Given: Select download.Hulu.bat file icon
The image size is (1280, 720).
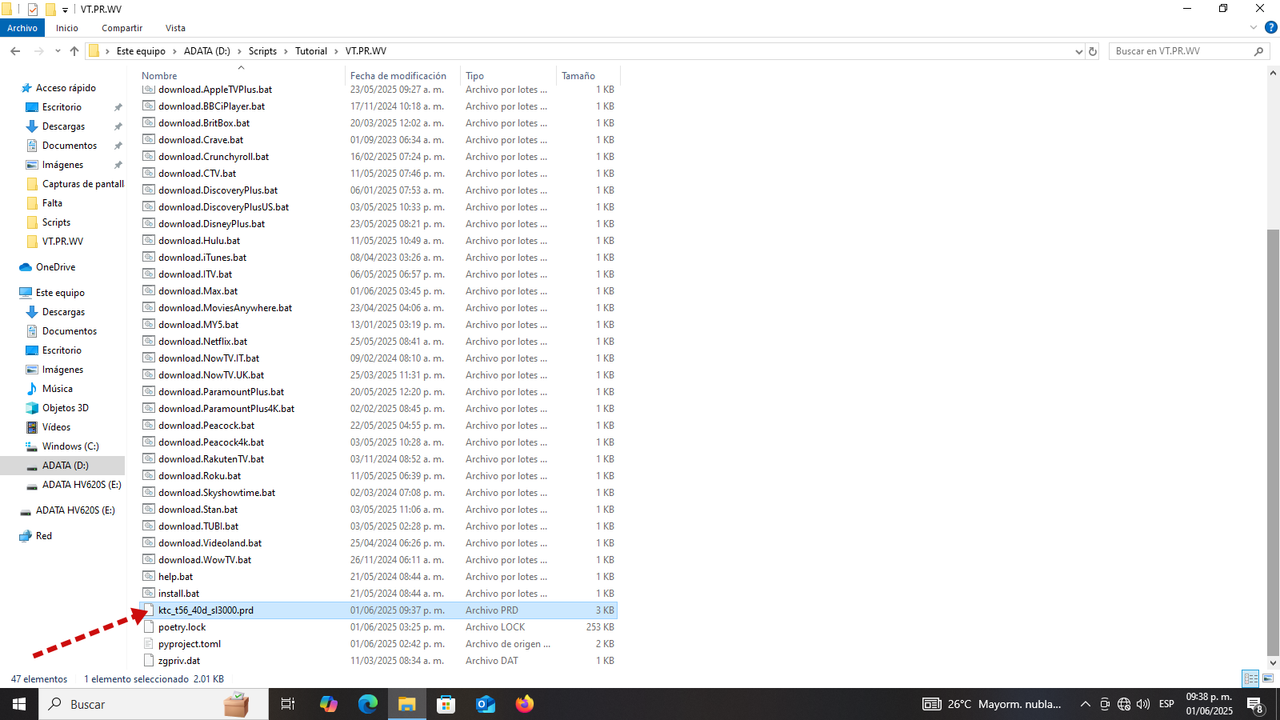Looking at the screenshot, I should (148, 240).
